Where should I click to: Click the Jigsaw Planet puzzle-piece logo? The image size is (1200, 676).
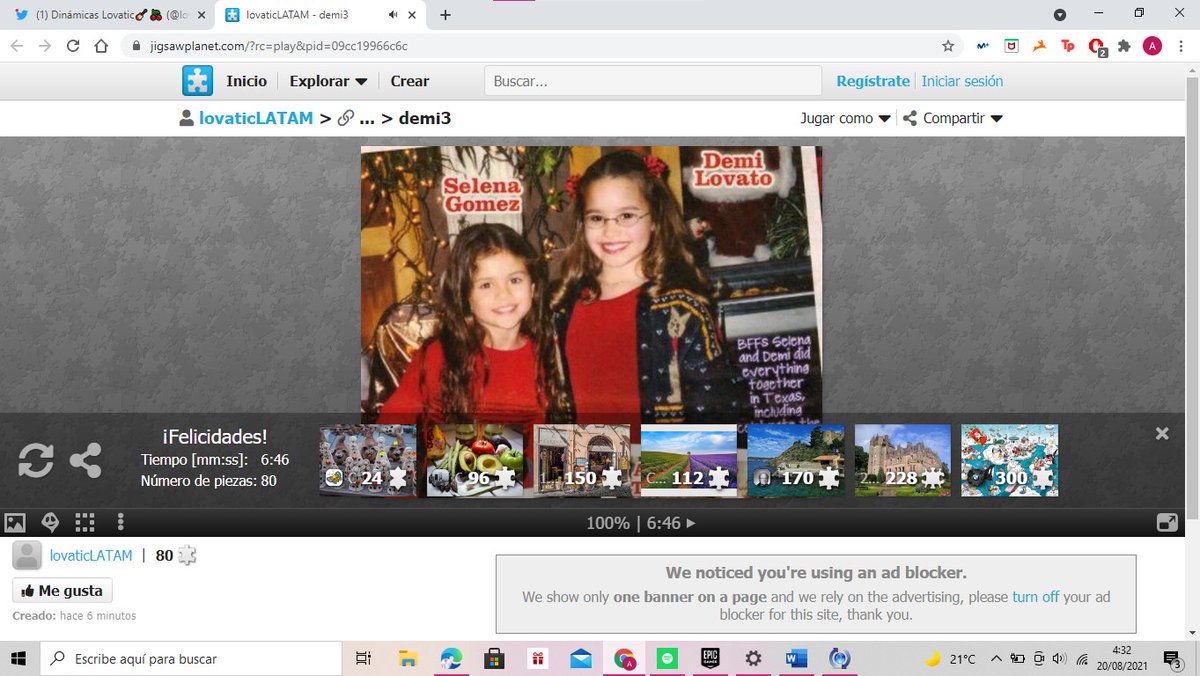pyautogui.click(x=197, y=81)
